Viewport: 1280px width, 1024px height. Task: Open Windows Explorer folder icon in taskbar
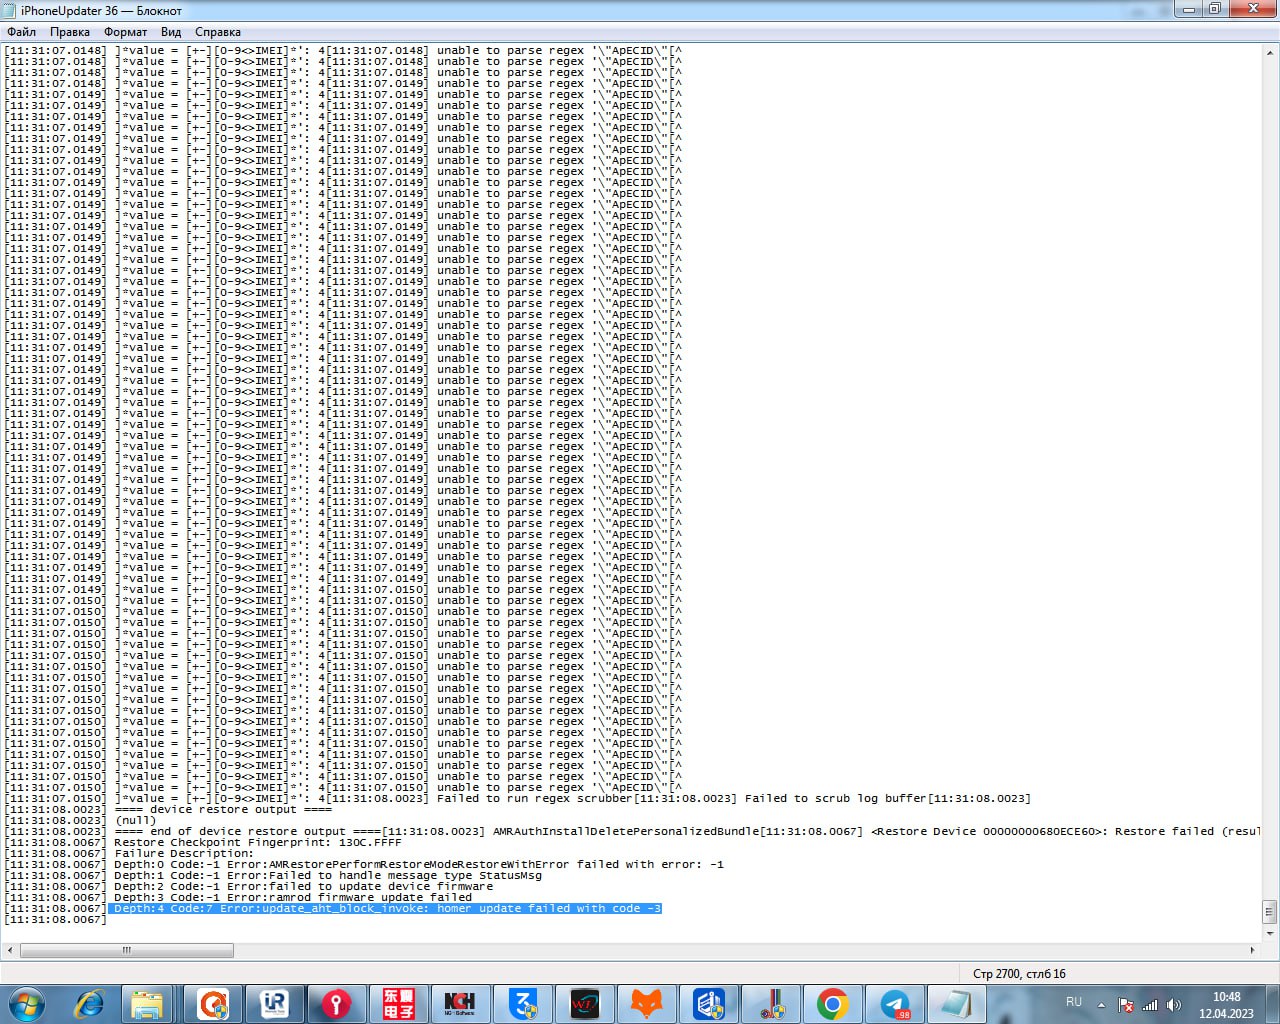[x=149, y=1004]
